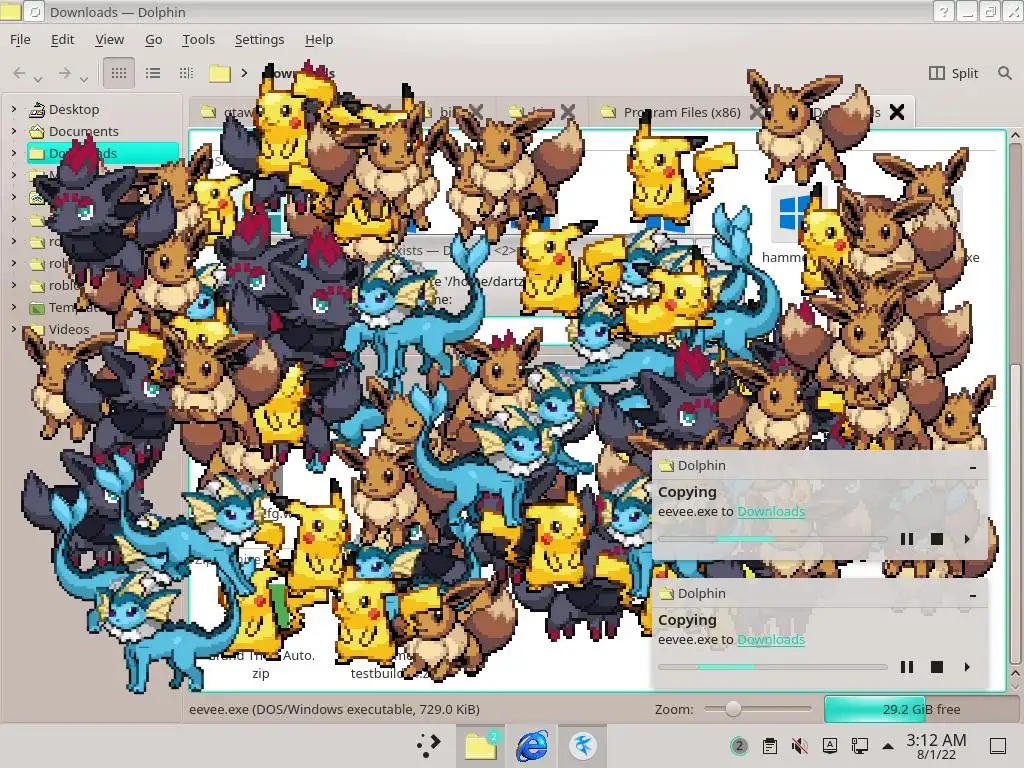Viewport: 1024px width, 768px height.
Task: Show hidden tray icons arrow
Action: [888, 746]
